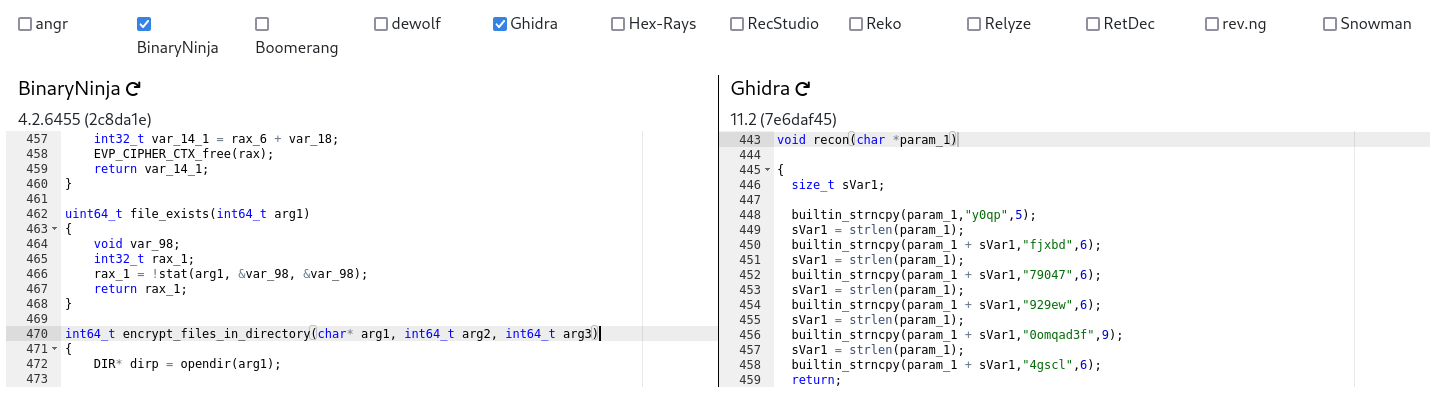Enable the RecStudio decompiler checkbox

(x=737, y=24)
